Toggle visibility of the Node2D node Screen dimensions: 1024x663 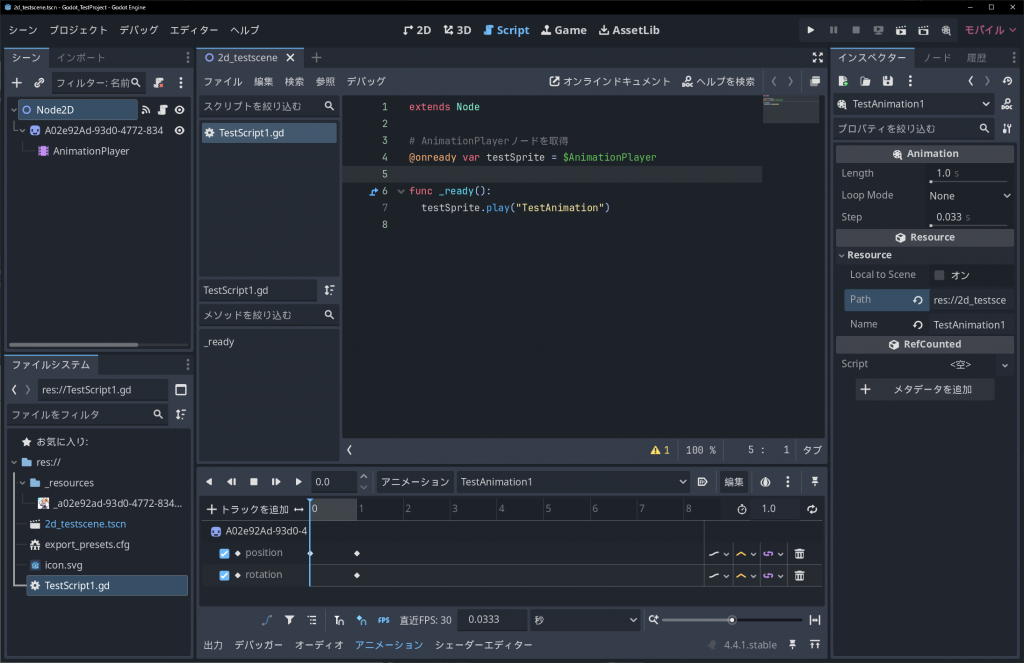[x=180, y=109]
